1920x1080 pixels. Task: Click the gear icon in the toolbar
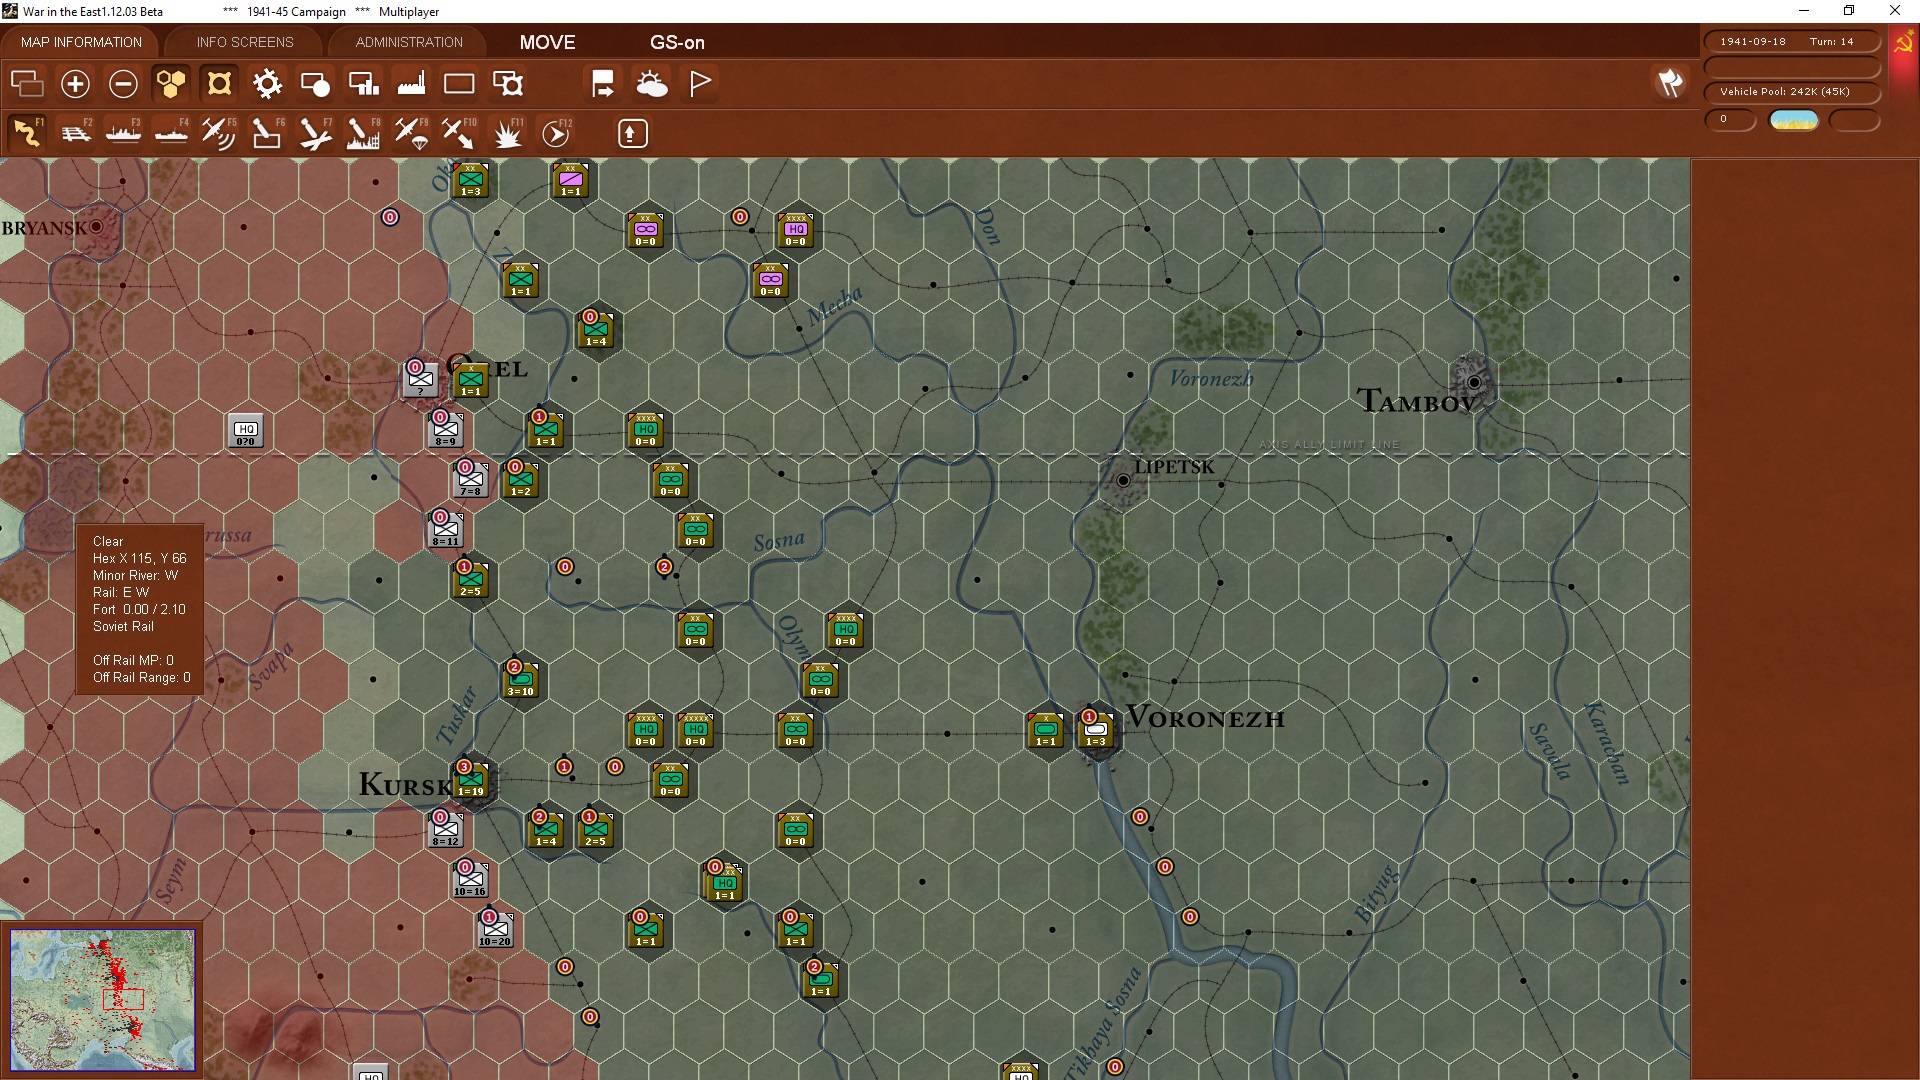pos(267,84)
